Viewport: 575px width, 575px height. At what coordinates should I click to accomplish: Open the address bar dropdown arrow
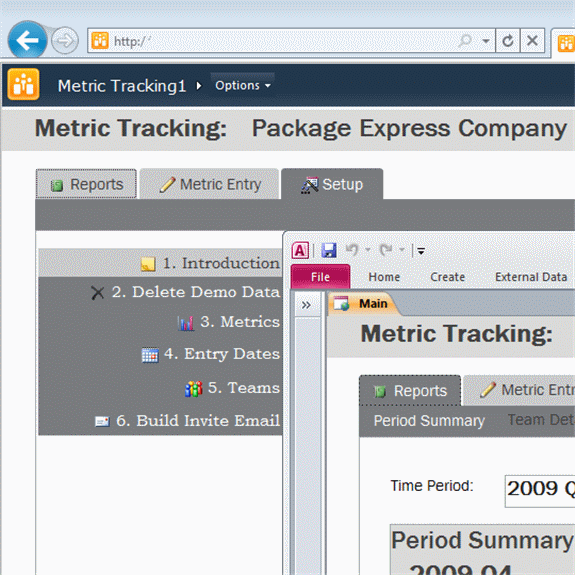486,41
